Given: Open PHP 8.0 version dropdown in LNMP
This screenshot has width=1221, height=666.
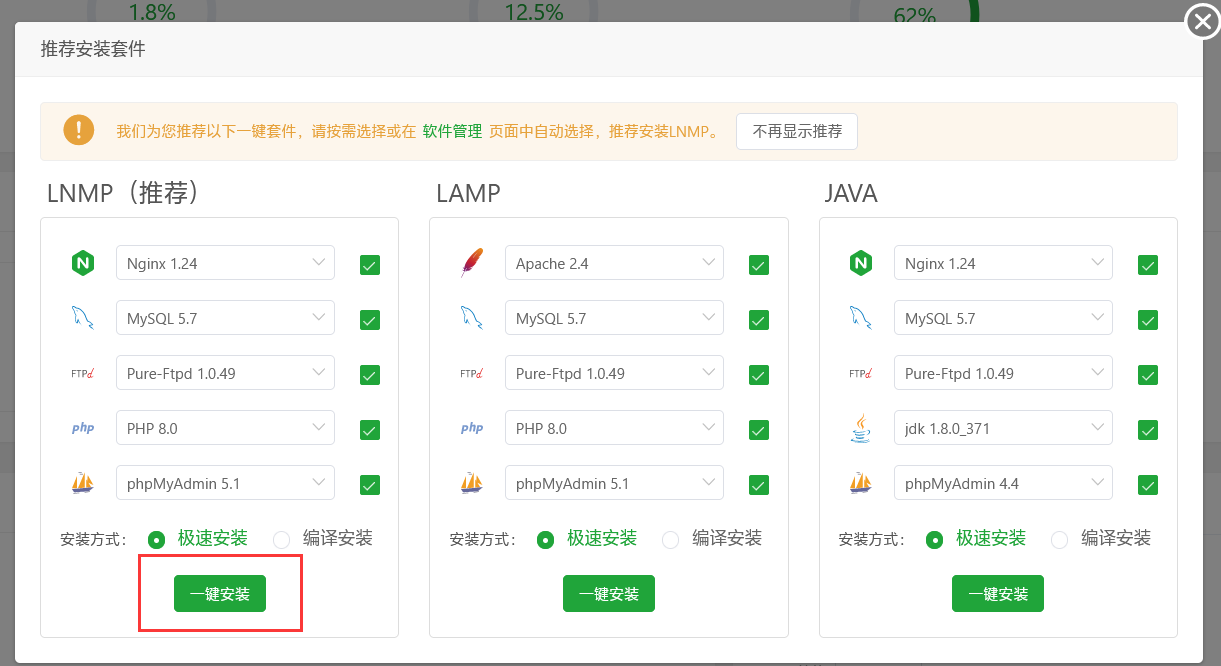Looking at the screenshot, I should click(x=225, y=428).
